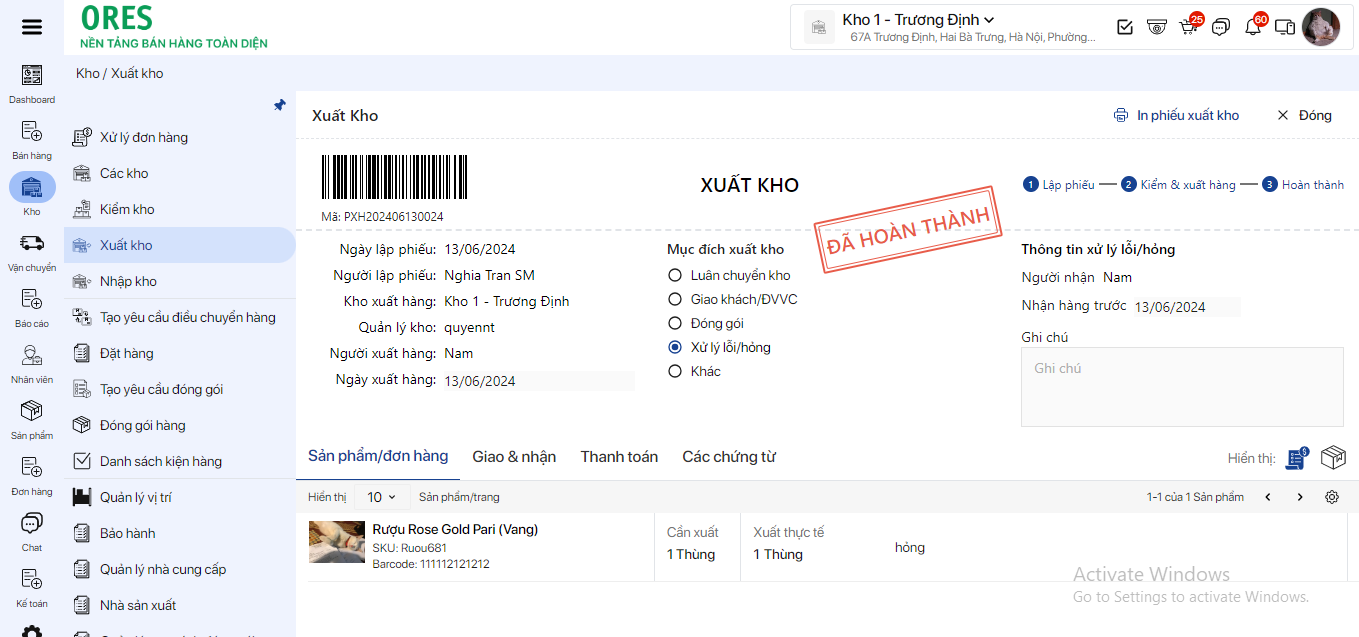Screen dimensions: 1359x637
Task: Click the pin icon above sidebar menu
Action: 280,105
